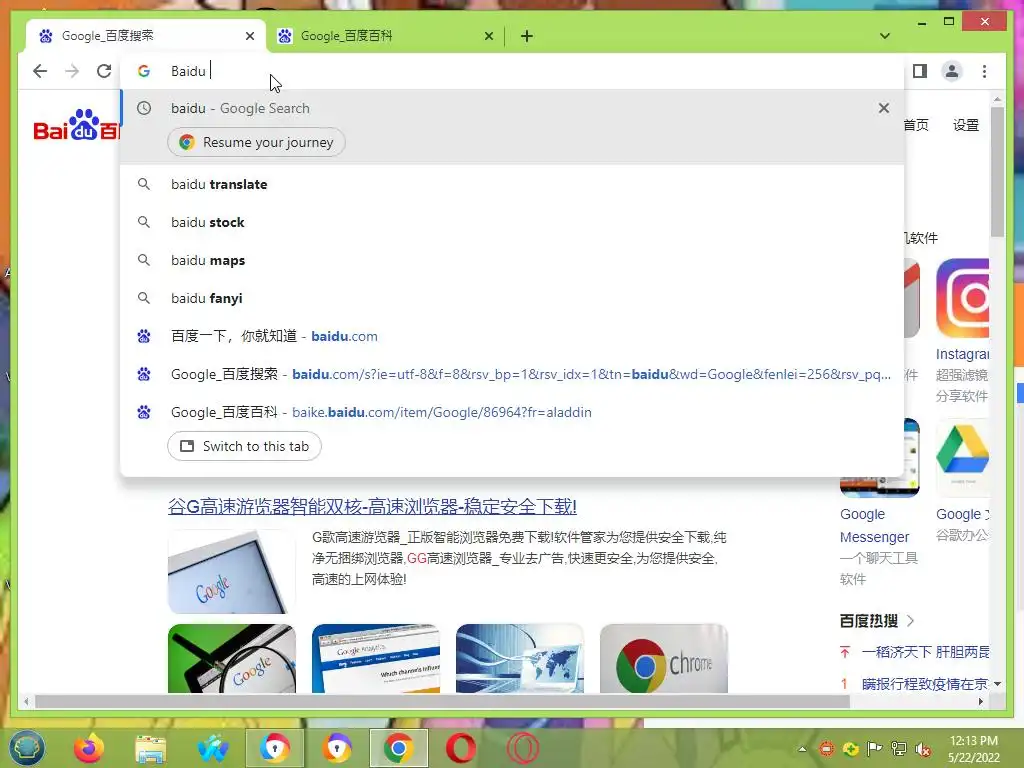Close the Google_百度搜索 tab
The width and height of the screenshot is (1024, 768).
249,36
